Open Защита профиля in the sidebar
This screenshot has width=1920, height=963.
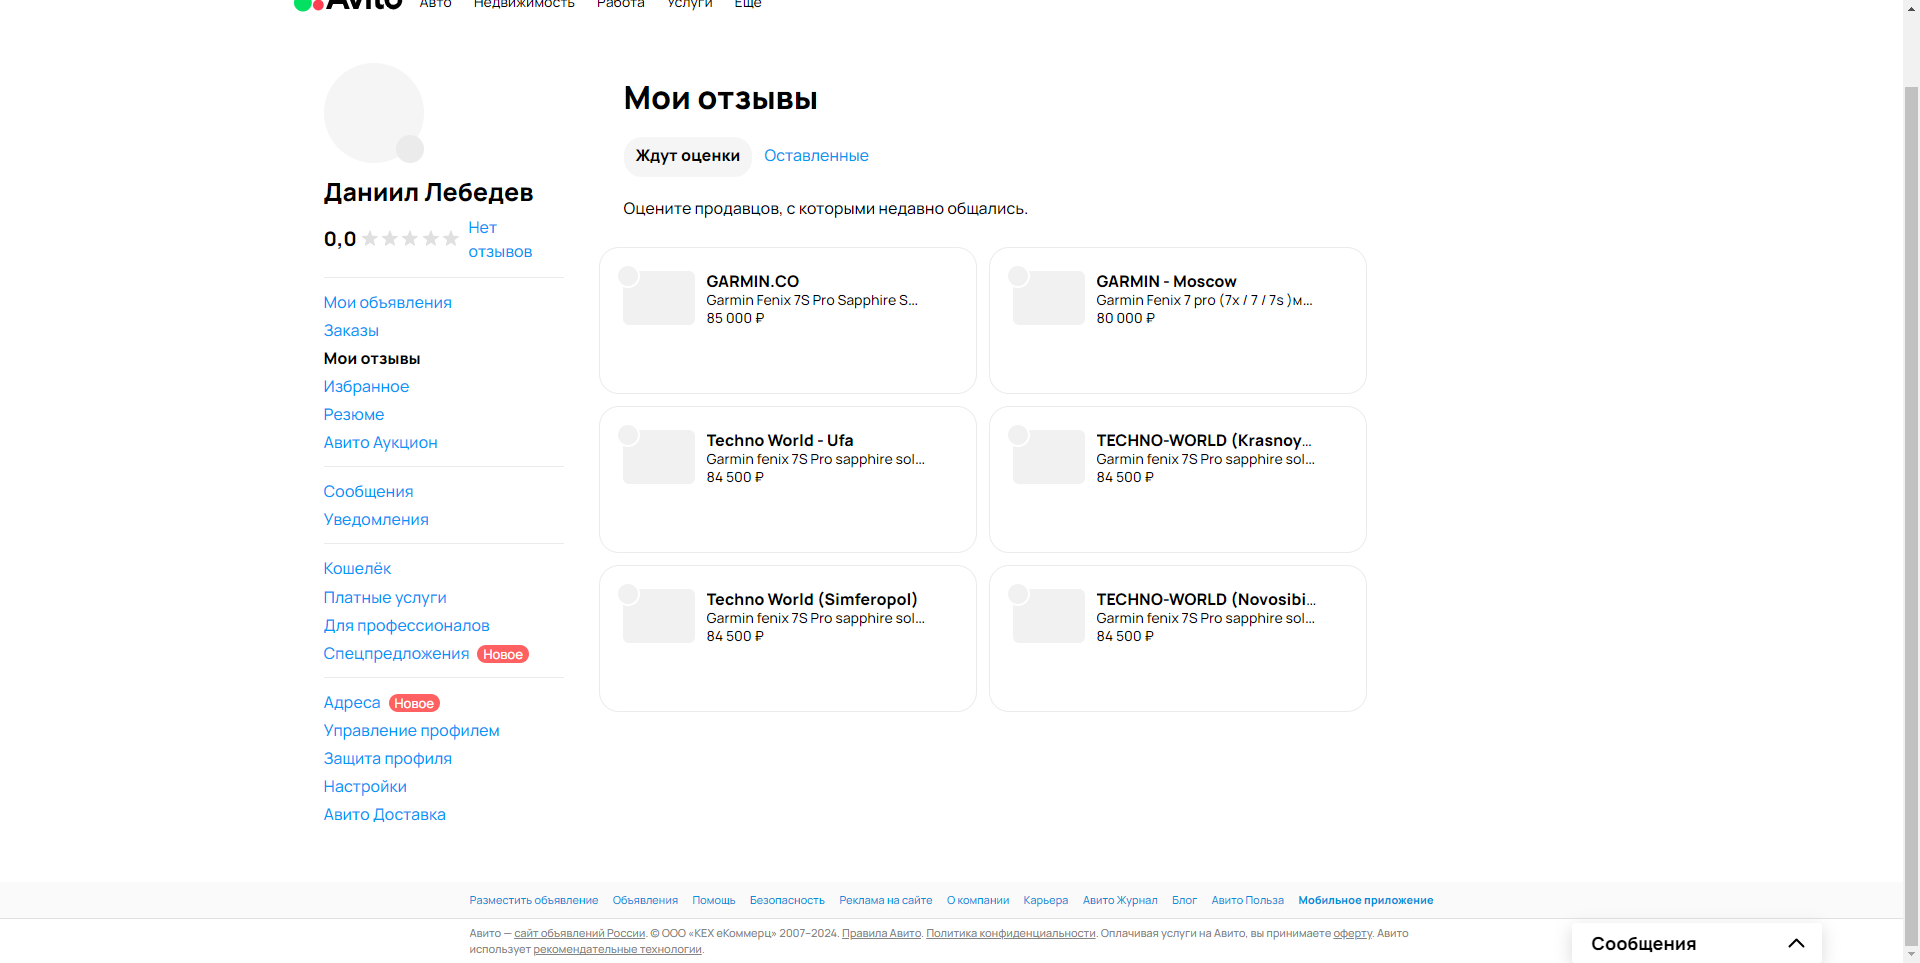point(388,759)
